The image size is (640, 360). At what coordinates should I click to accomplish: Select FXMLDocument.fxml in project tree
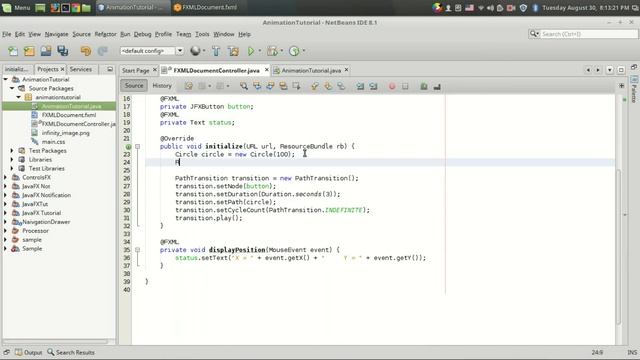[x=69, y=115]
